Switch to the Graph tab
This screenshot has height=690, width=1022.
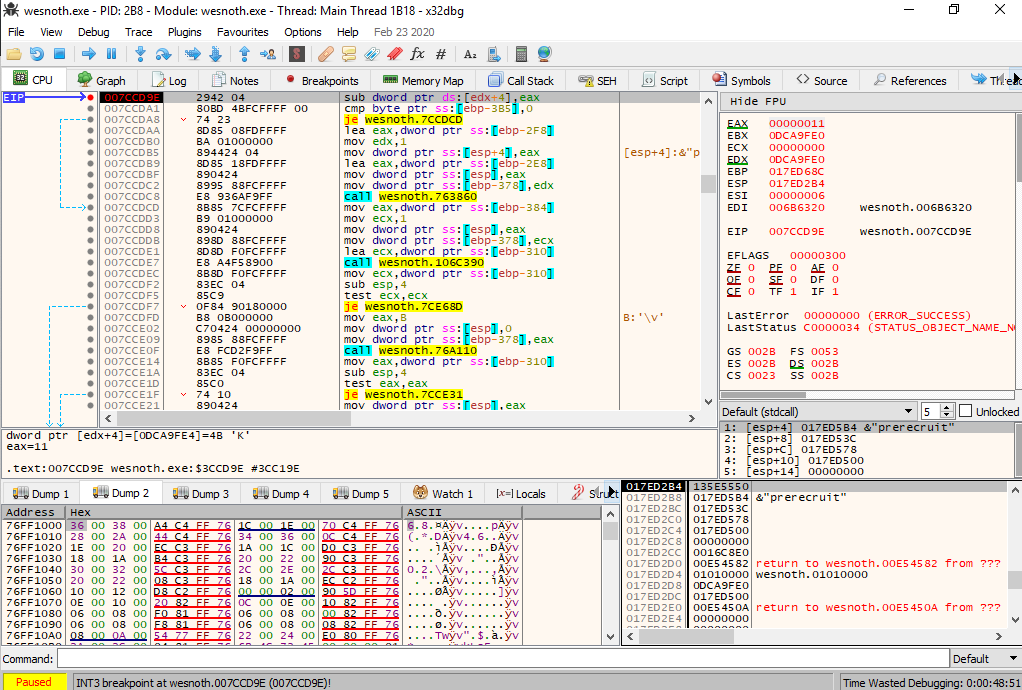point(102,81)
